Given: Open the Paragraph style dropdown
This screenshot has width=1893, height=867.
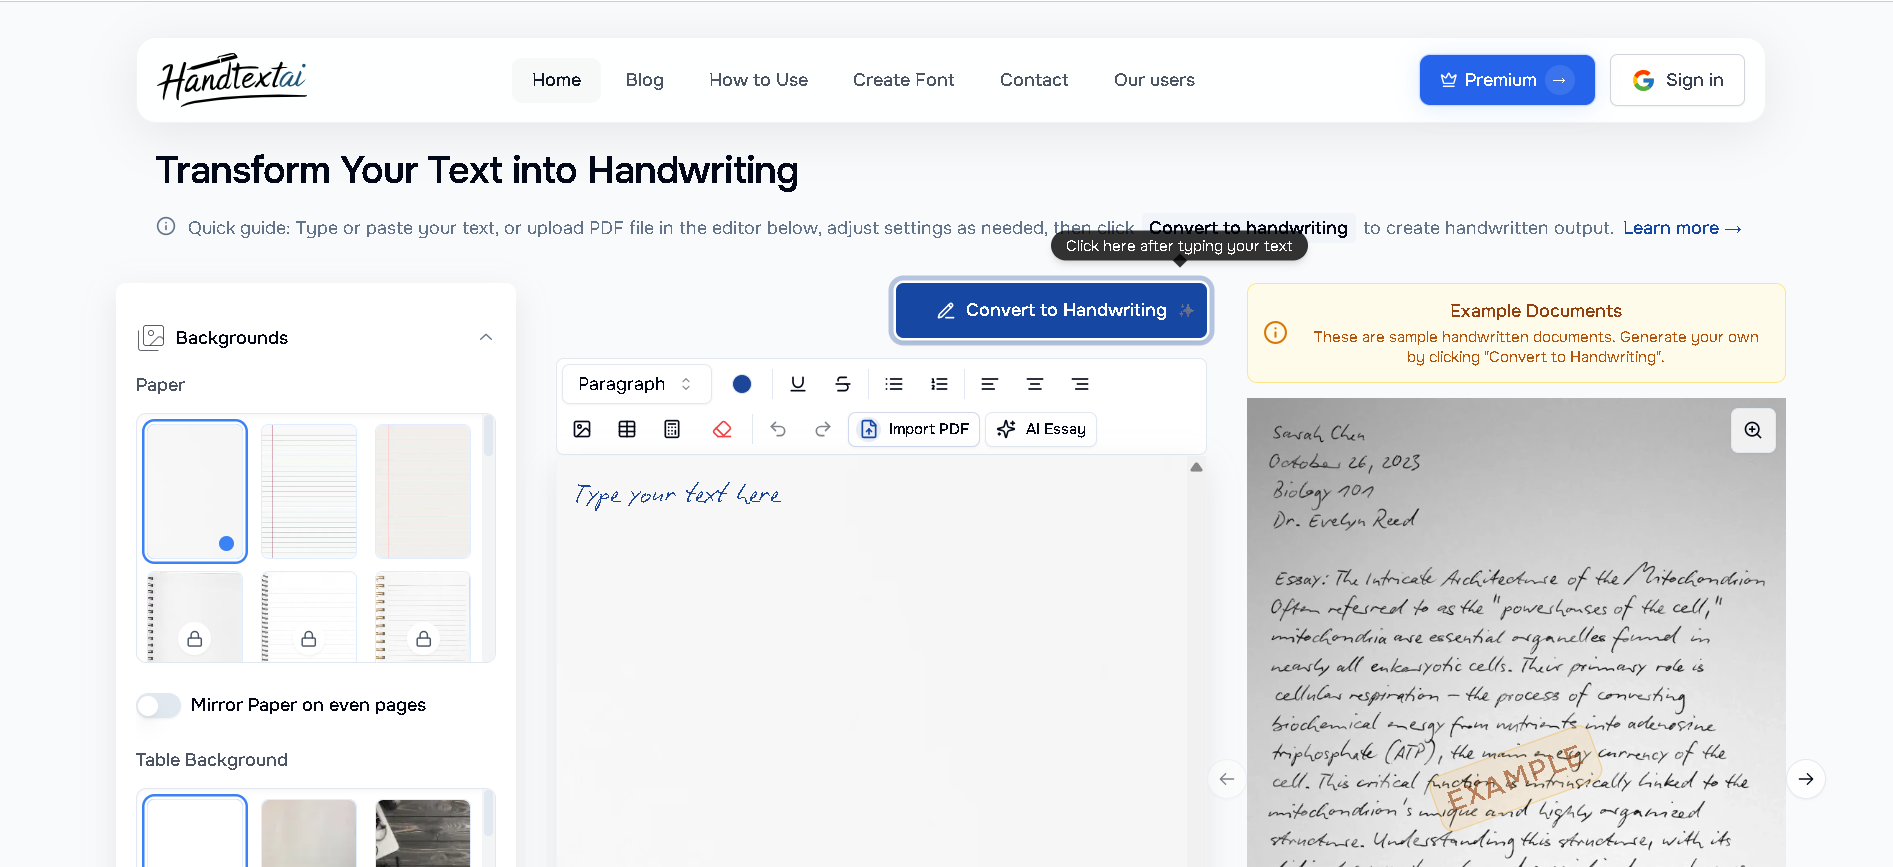Looking at the screenshot, I should [636, 384].
